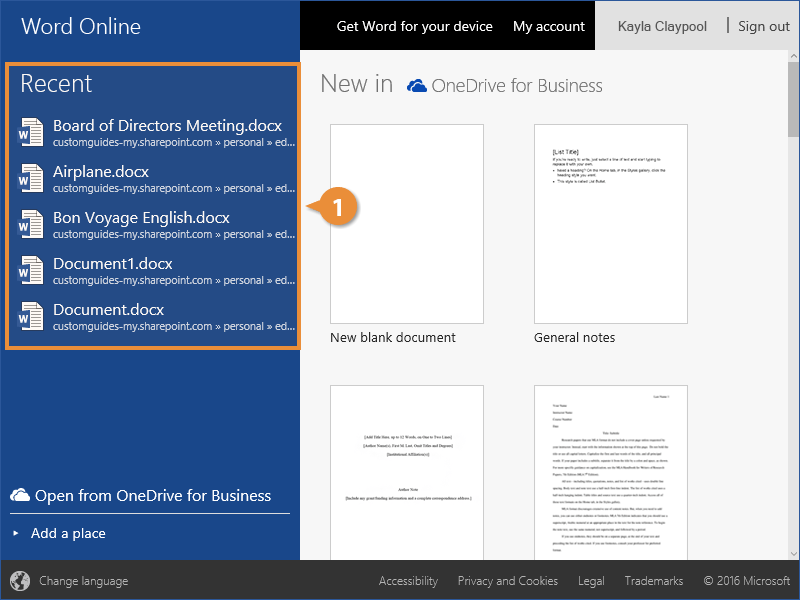Open the My account menu
The width and height of the screenshot is (800, 600).
[x=548, y=26]
